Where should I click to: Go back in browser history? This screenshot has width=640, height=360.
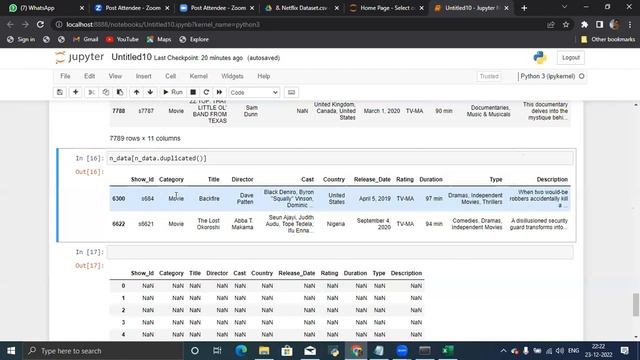click(10, 24)
